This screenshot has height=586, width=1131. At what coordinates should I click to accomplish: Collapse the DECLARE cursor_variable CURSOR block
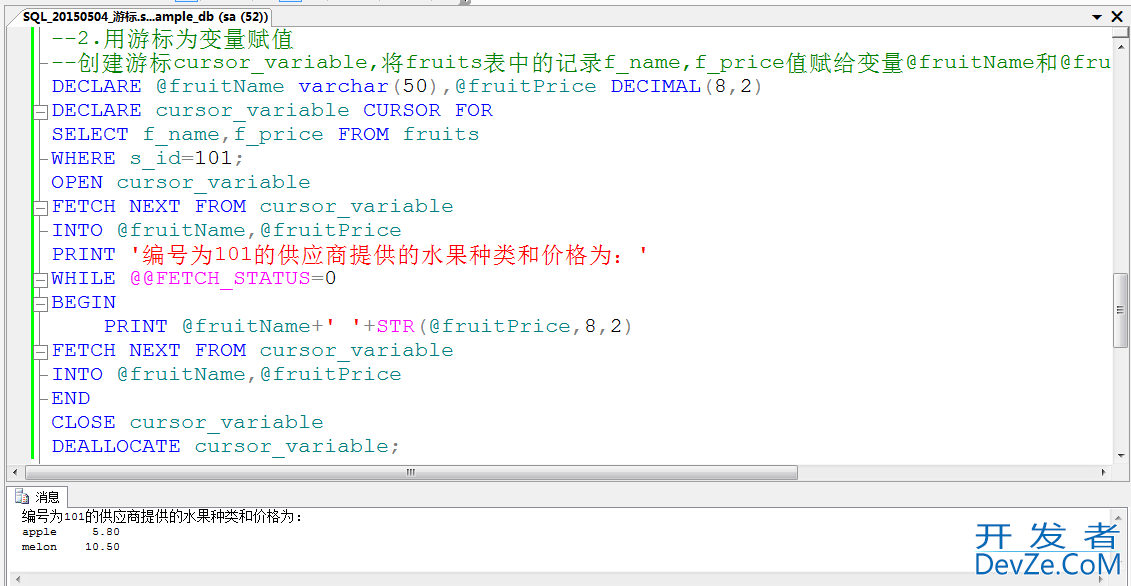pyautogui.click(x=40, y=111)
